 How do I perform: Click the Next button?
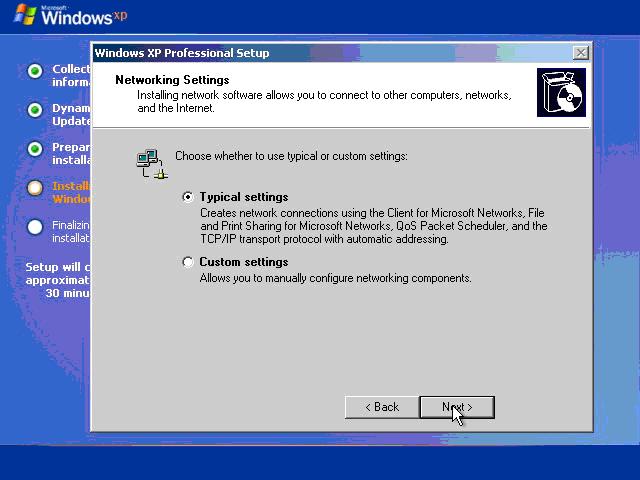point(457,407)
